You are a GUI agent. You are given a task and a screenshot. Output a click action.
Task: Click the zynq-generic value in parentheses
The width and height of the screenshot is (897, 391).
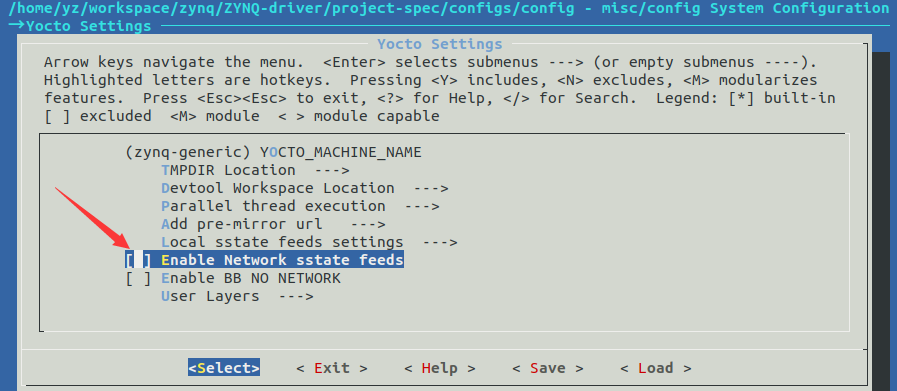(x=188, y=152)
